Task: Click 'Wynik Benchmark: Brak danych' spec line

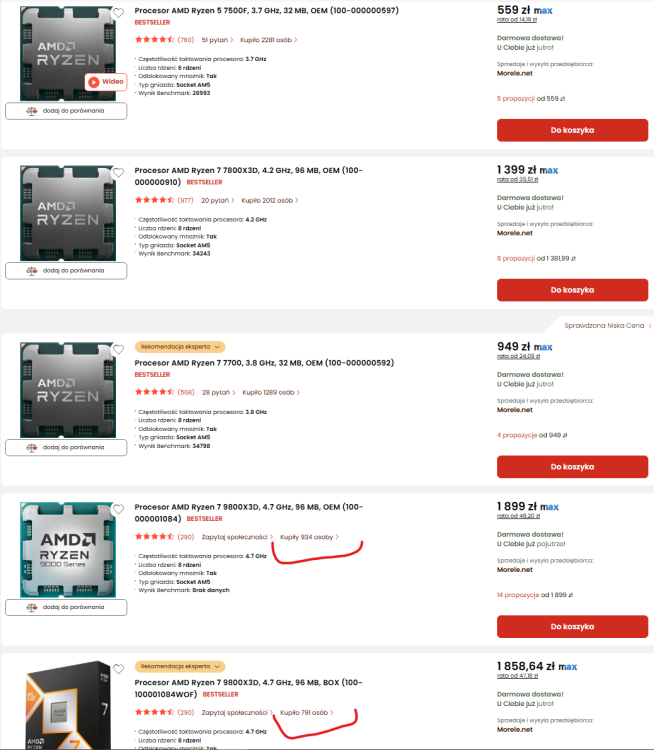Action: click(x=184, y=590)
